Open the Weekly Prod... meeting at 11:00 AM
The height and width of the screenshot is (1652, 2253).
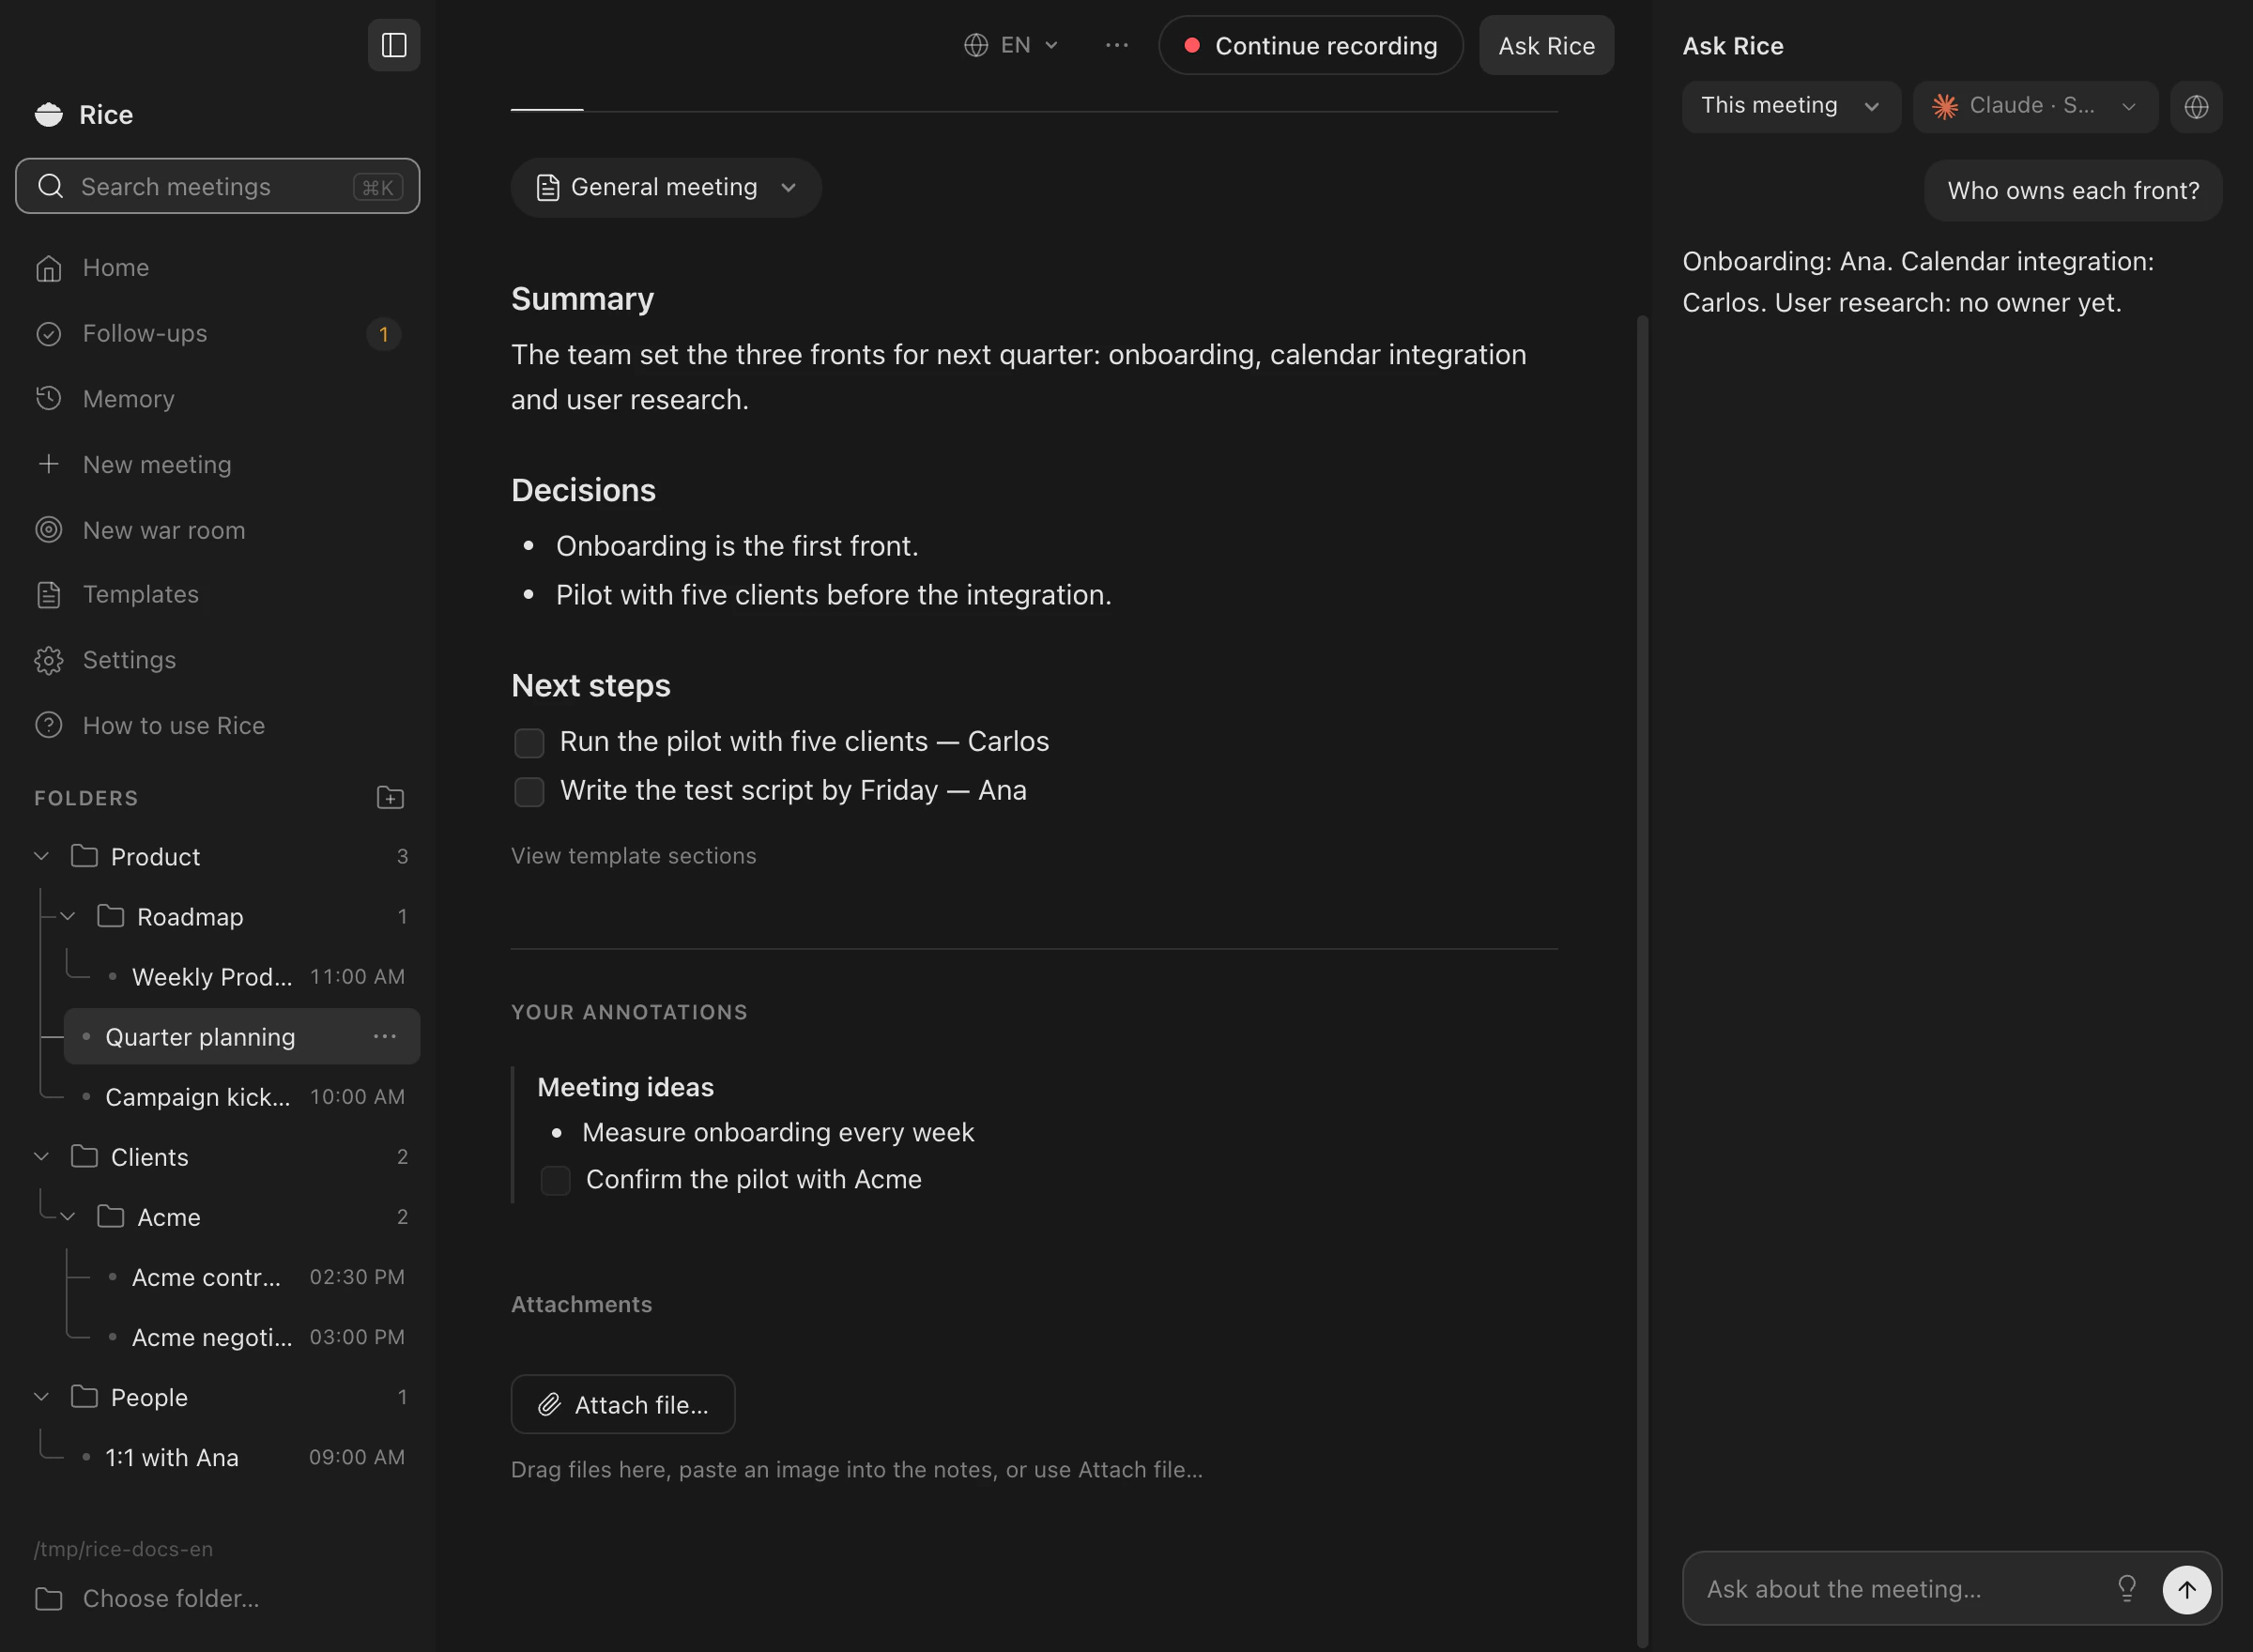(255, 976)
